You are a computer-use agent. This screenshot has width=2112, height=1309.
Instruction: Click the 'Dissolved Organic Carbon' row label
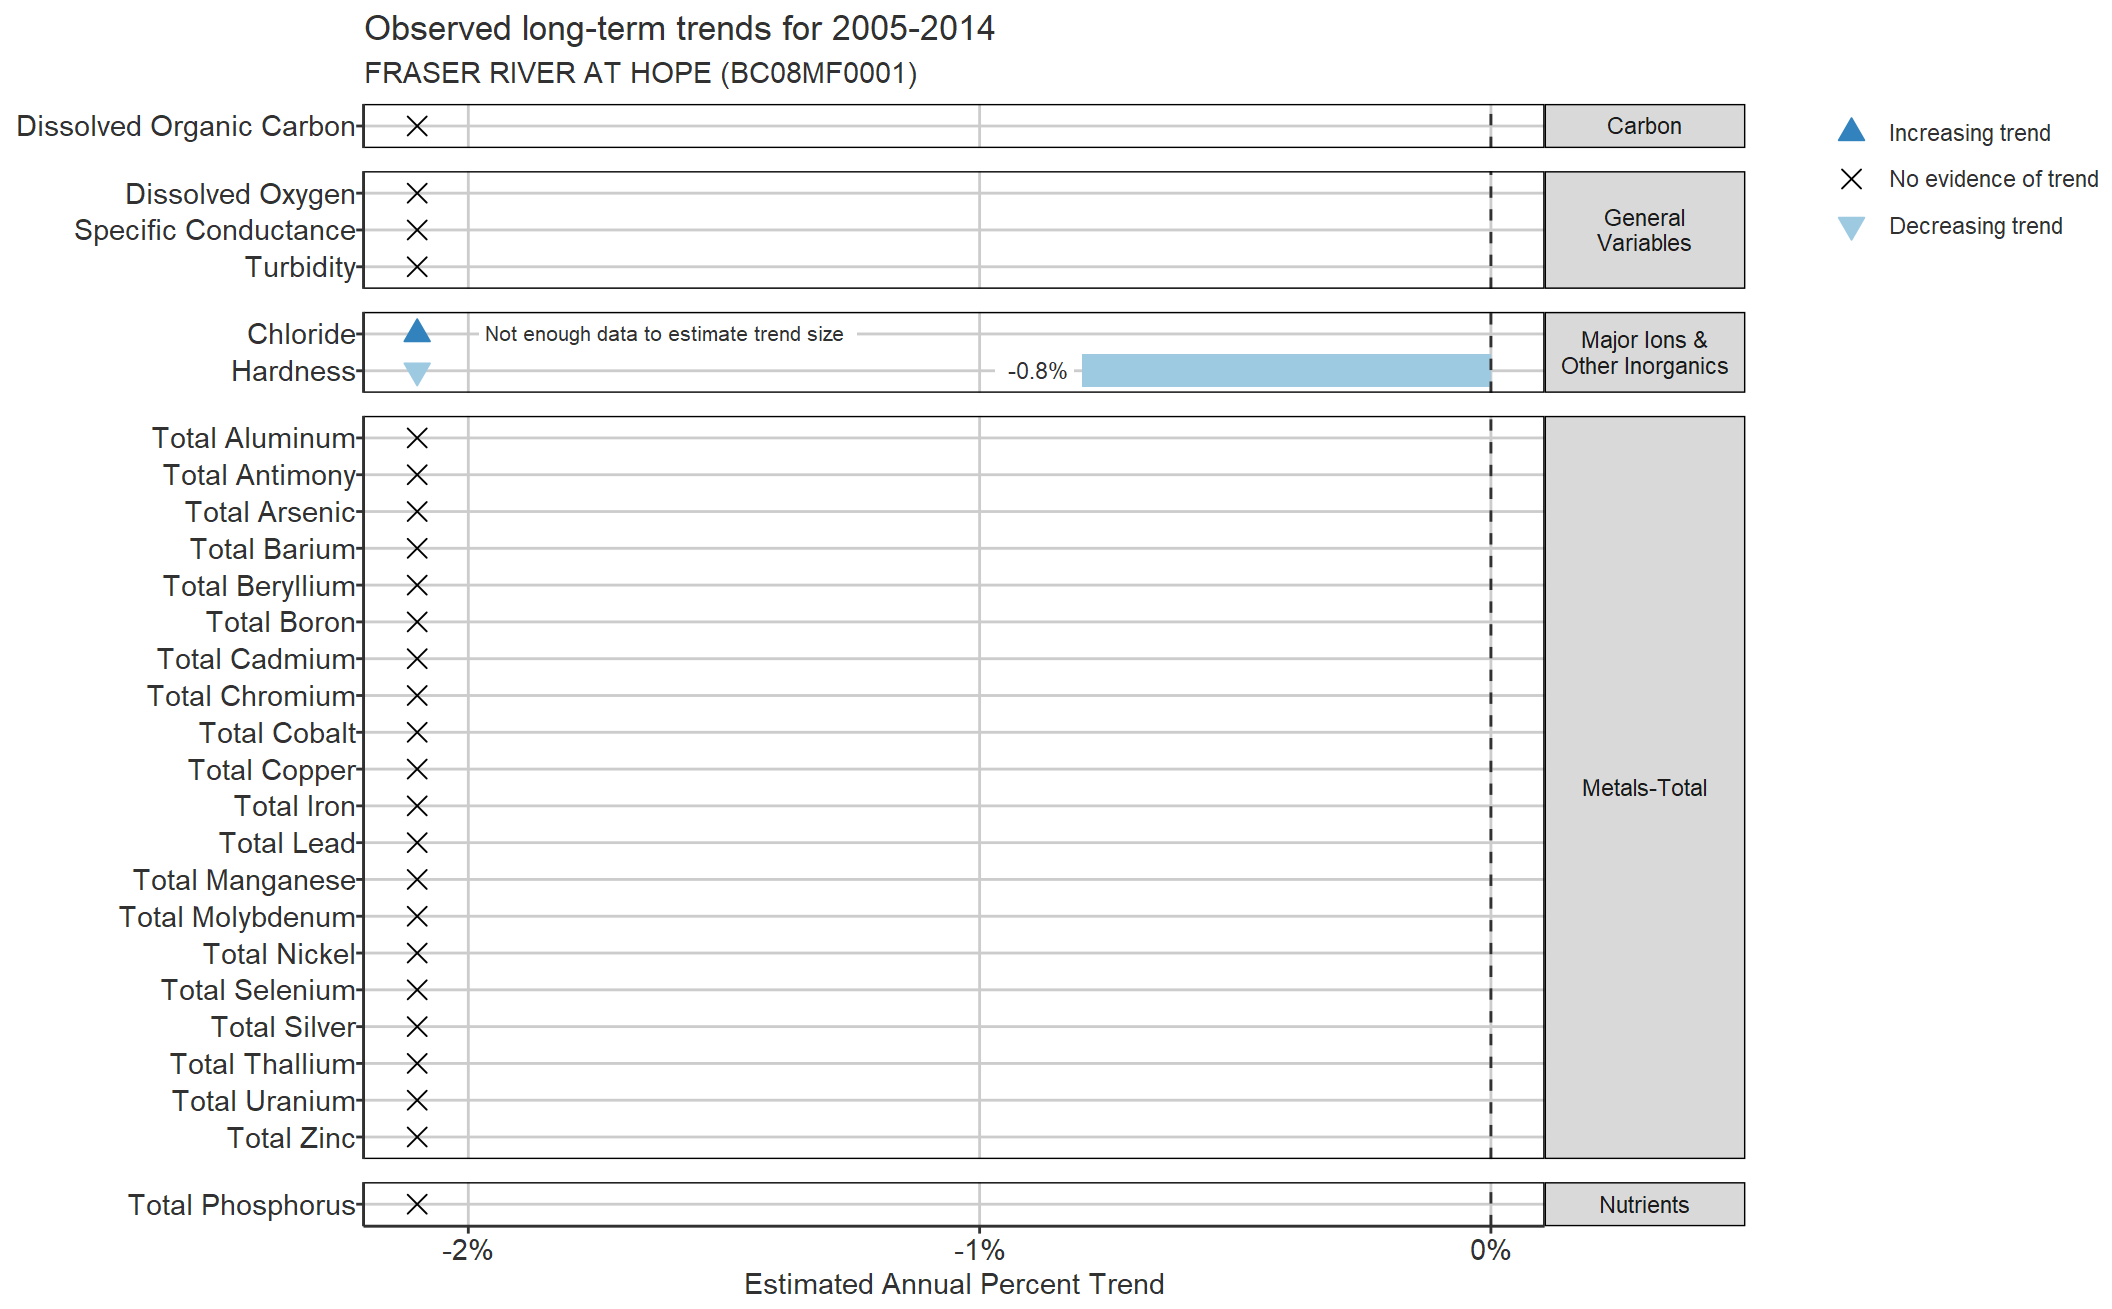pyautogui.click(x=186, y=126)
